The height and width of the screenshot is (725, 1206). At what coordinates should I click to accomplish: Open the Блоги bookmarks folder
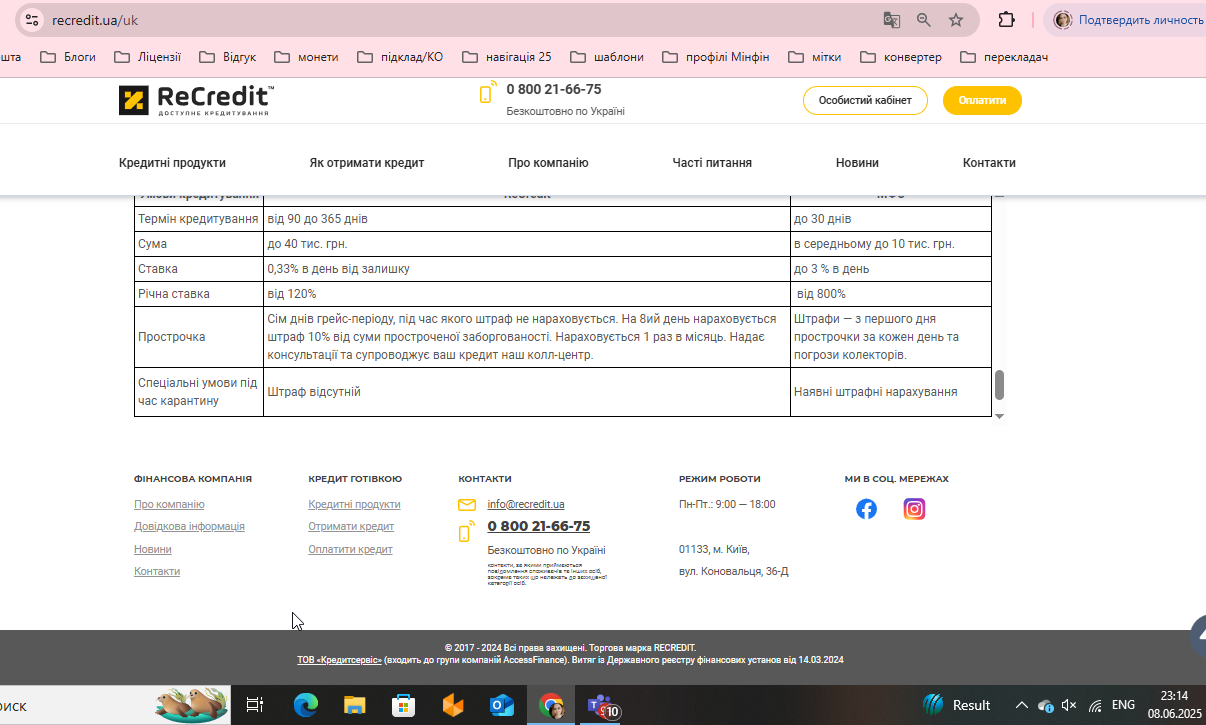68,57
